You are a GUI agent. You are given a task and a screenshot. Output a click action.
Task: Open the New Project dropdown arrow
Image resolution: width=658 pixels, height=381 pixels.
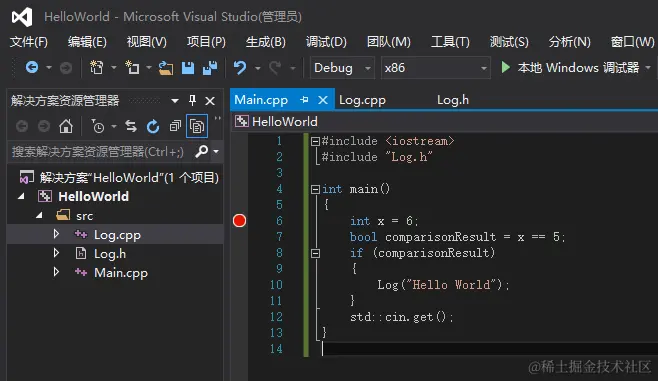(113, 68)
